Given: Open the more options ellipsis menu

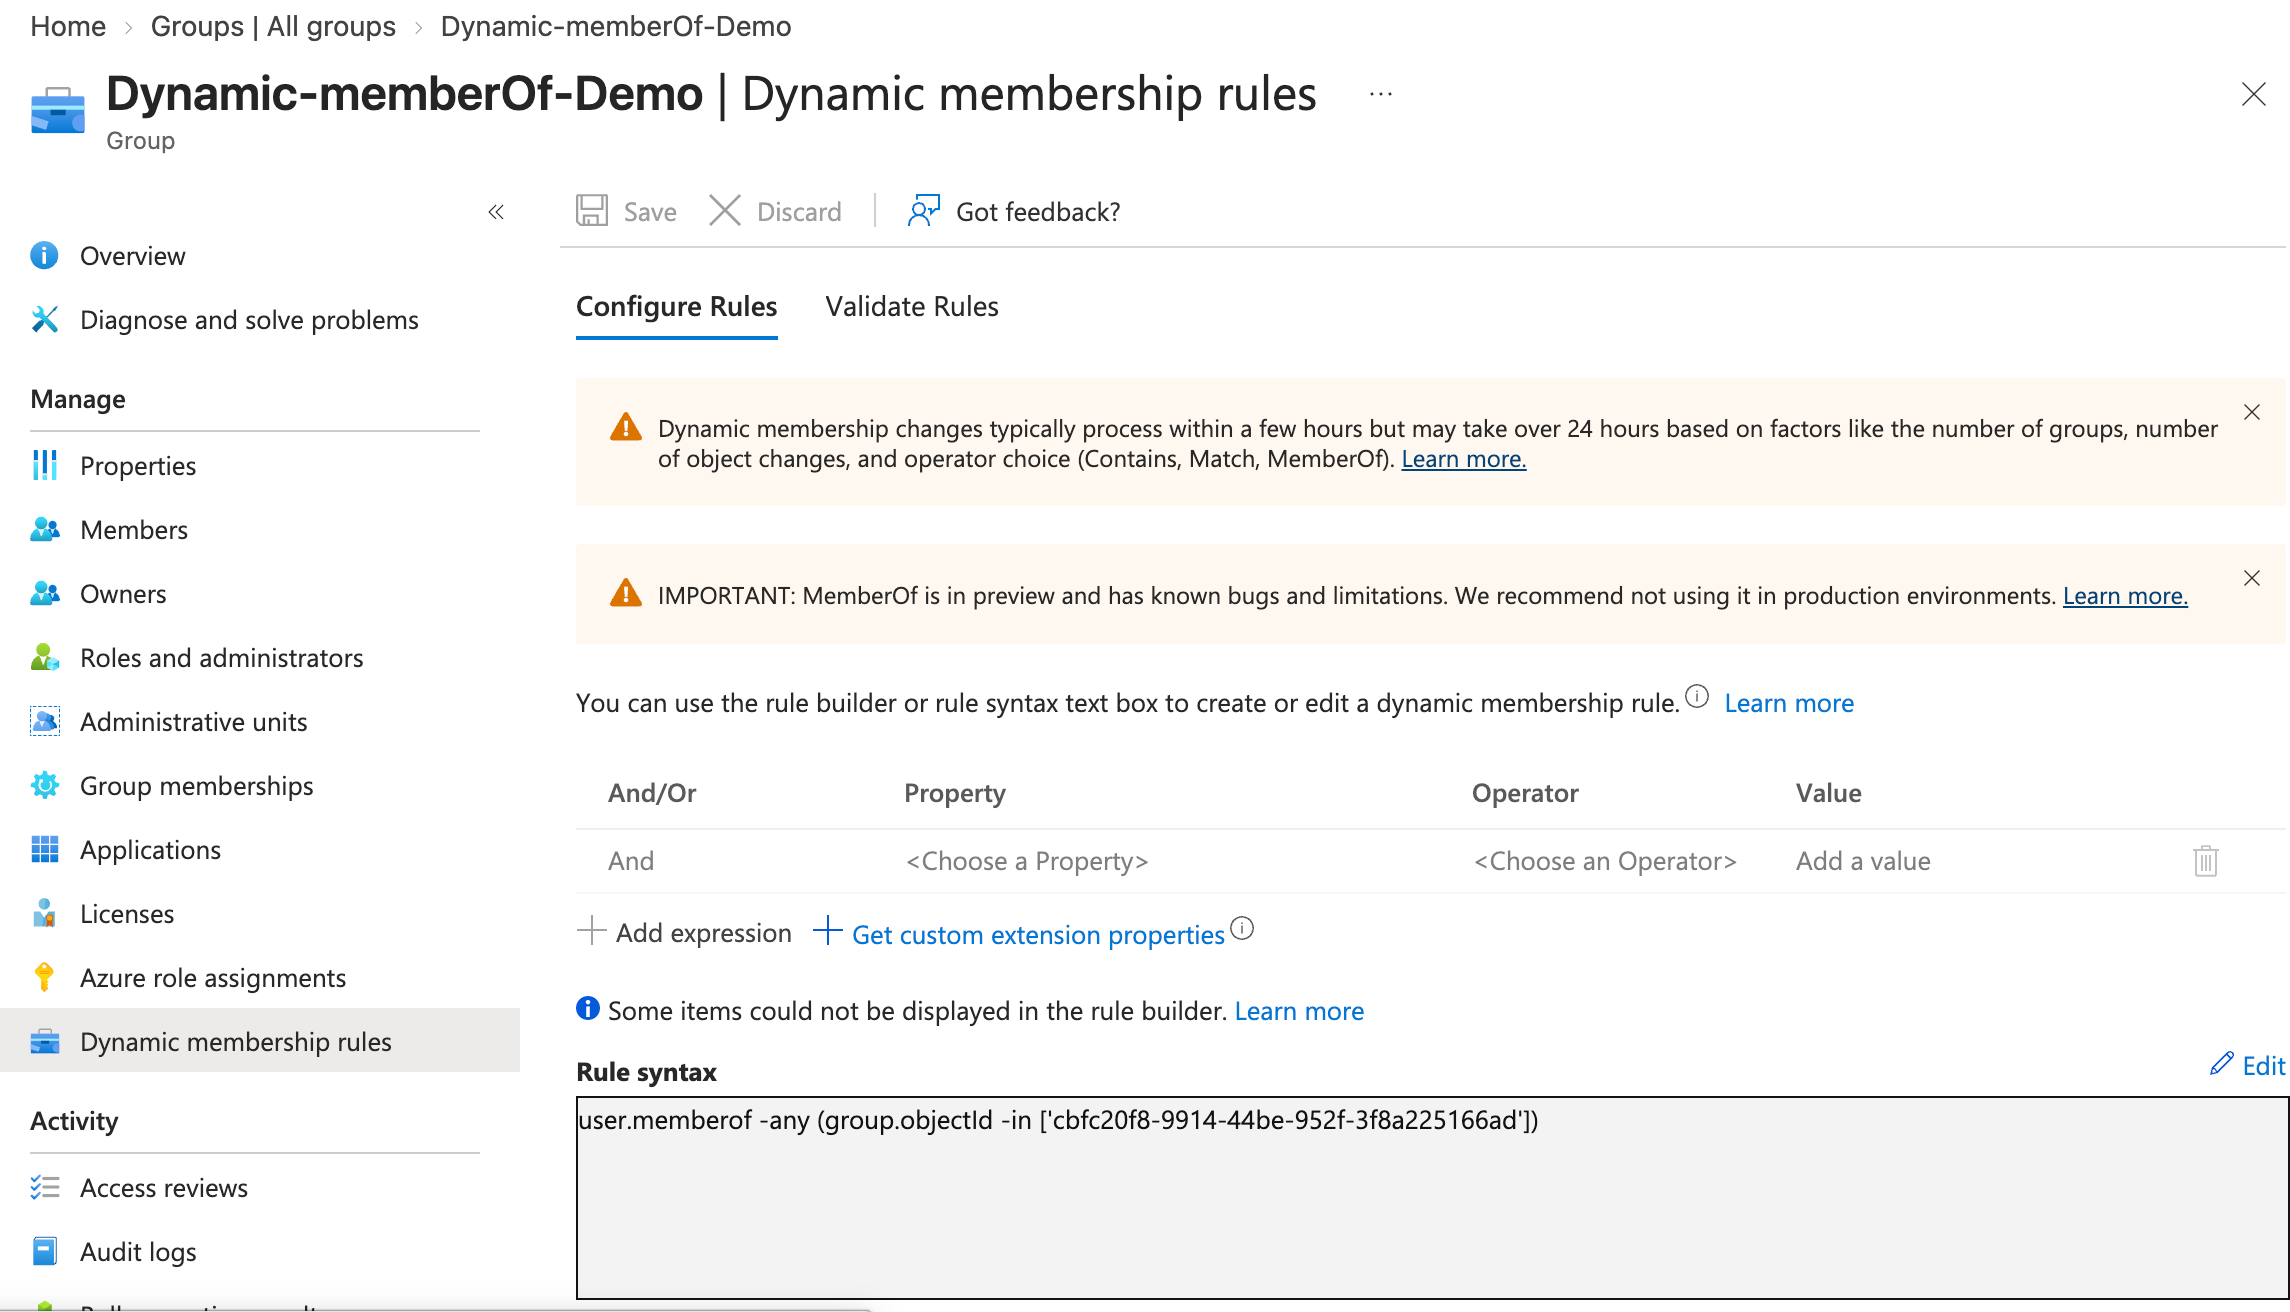Looking at the screenshot, I should tap(1381, 94).
